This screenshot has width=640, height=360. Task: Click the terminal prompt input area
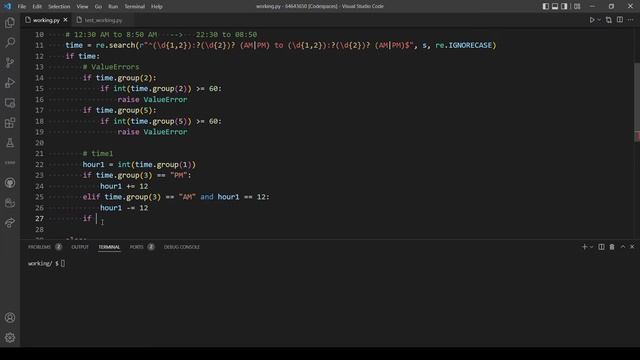62,264
